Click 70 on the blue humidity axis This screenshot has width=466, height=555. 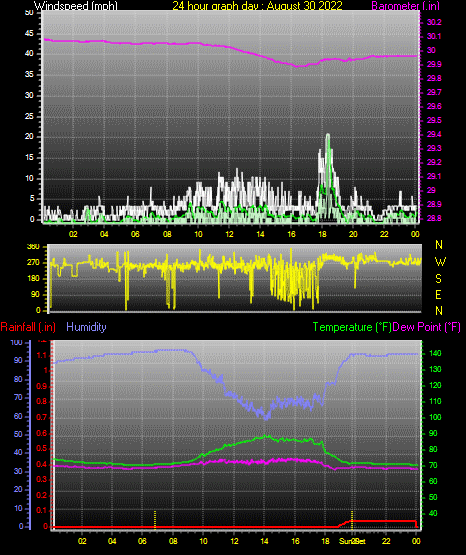click(x=18, y=397)
